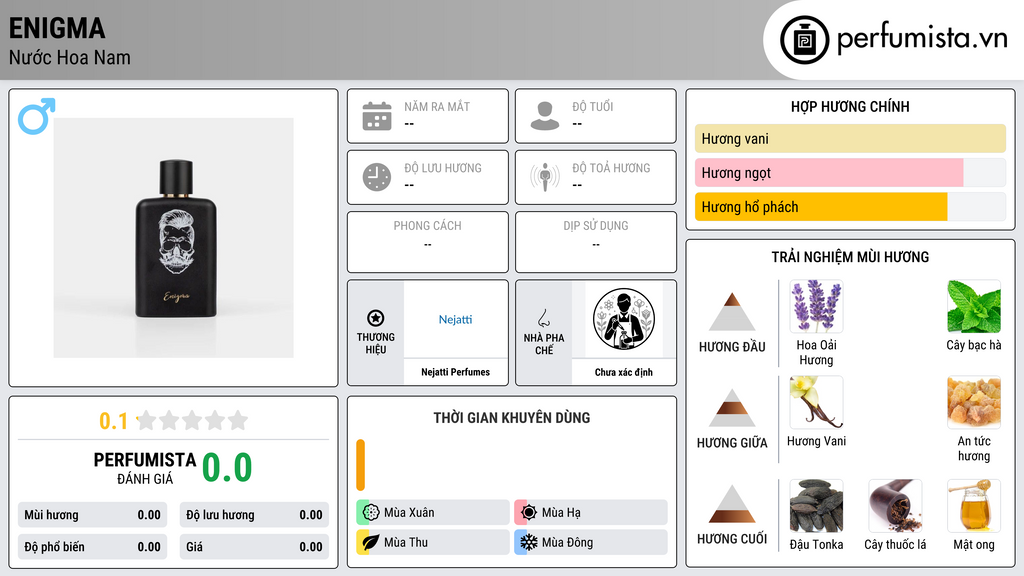Click the Đậu Tonka bean image
Image resolution: width=1024 pixels, height=576 pixels.
tap(816, 506)
